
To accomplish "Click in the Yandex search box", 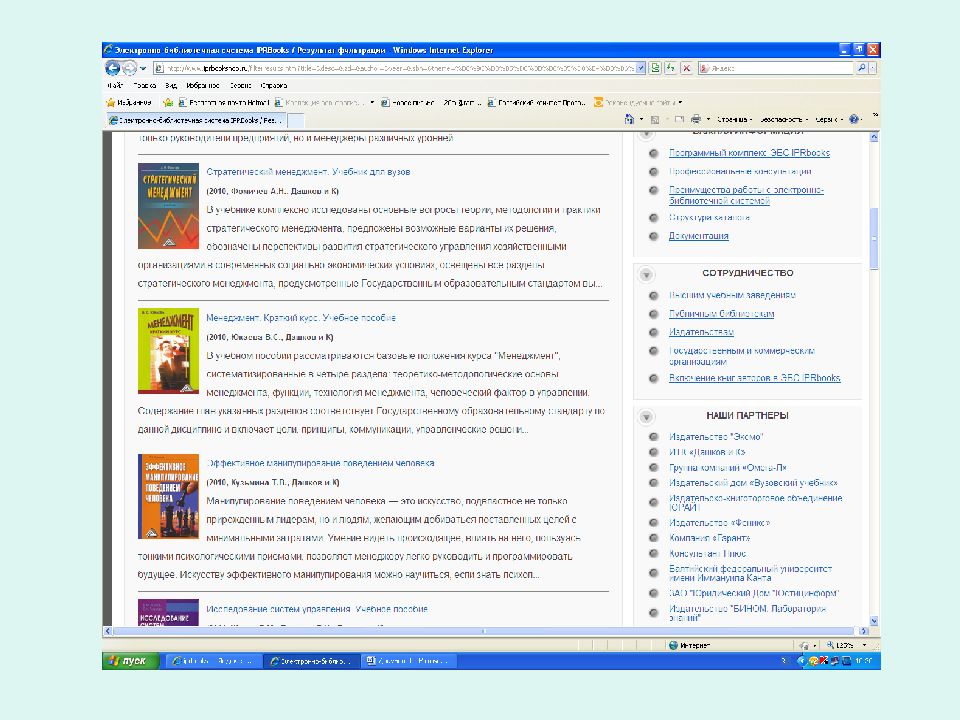I will [x=778, y=68].
